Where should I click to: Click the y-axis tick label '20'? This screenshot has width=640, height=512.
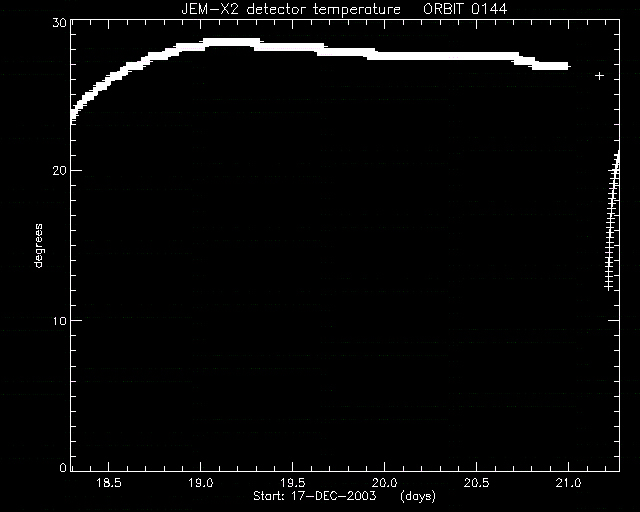(x=59, y=171)
